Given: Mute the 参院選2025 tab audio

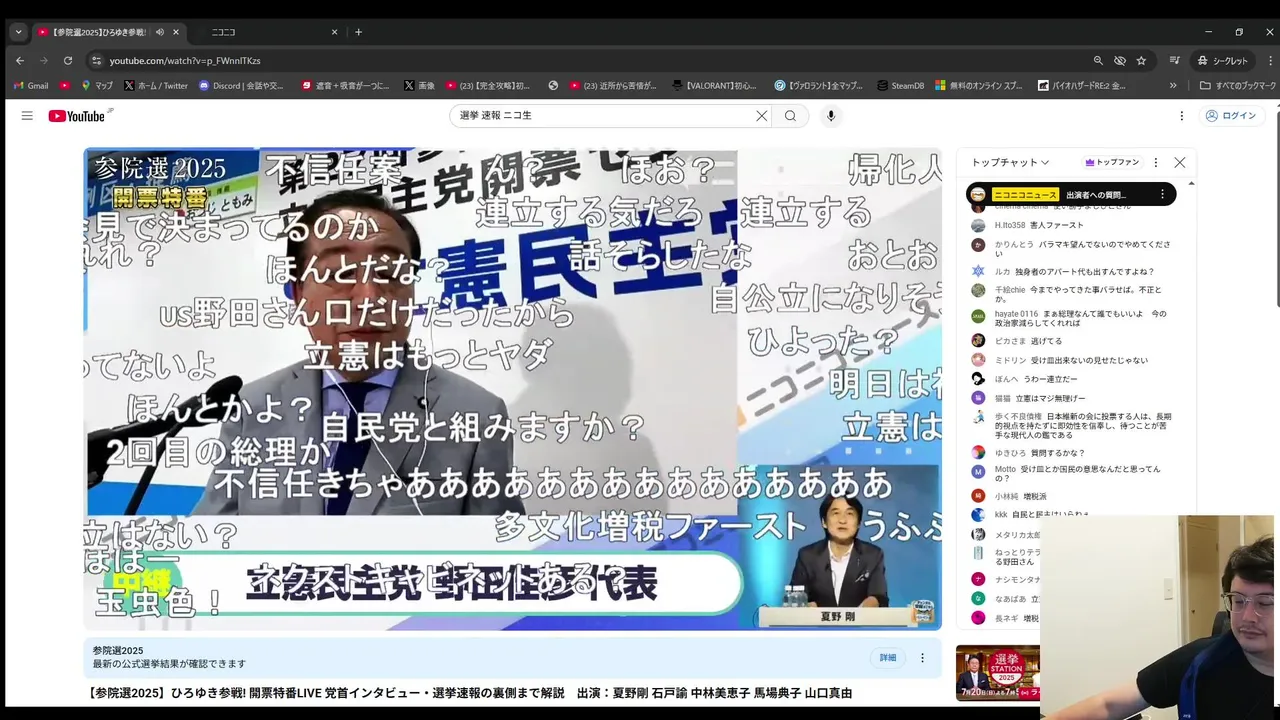Looking at the screenshot, I should (160, 32).
